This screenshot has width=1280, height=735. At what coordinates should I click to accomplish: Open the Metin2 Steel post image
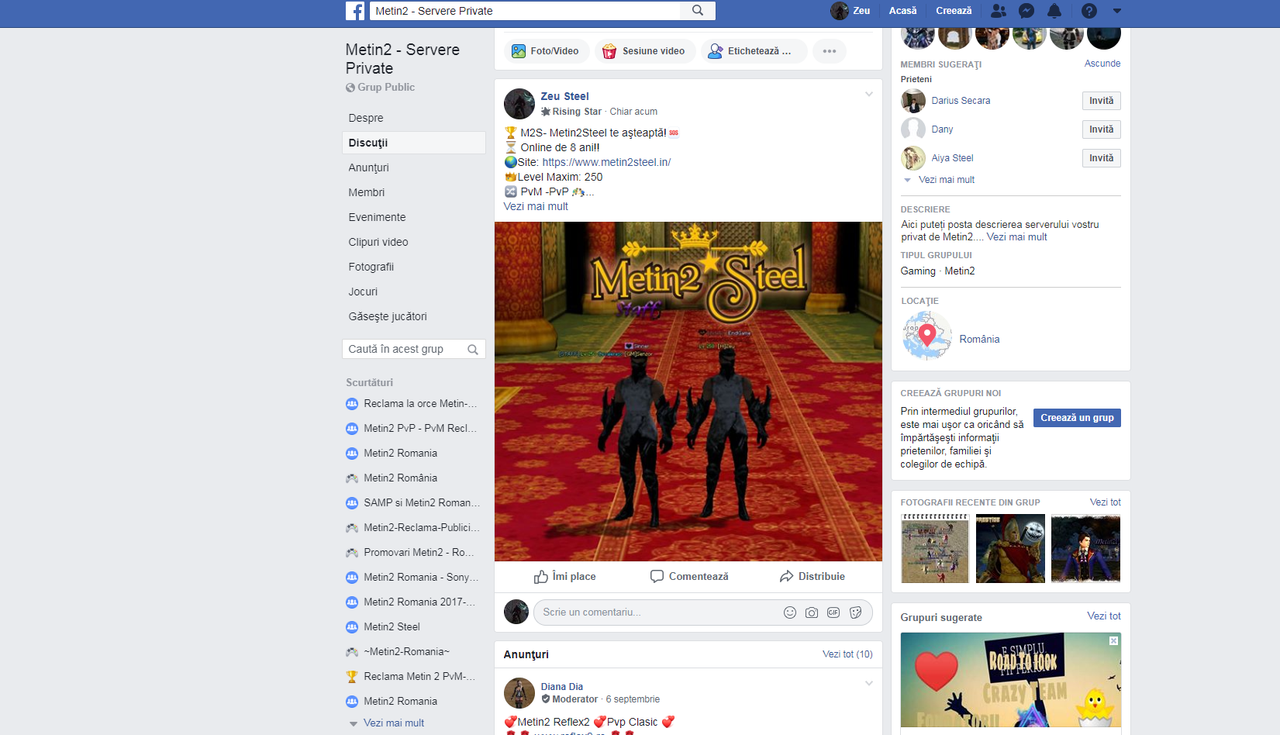pos(688,391)
